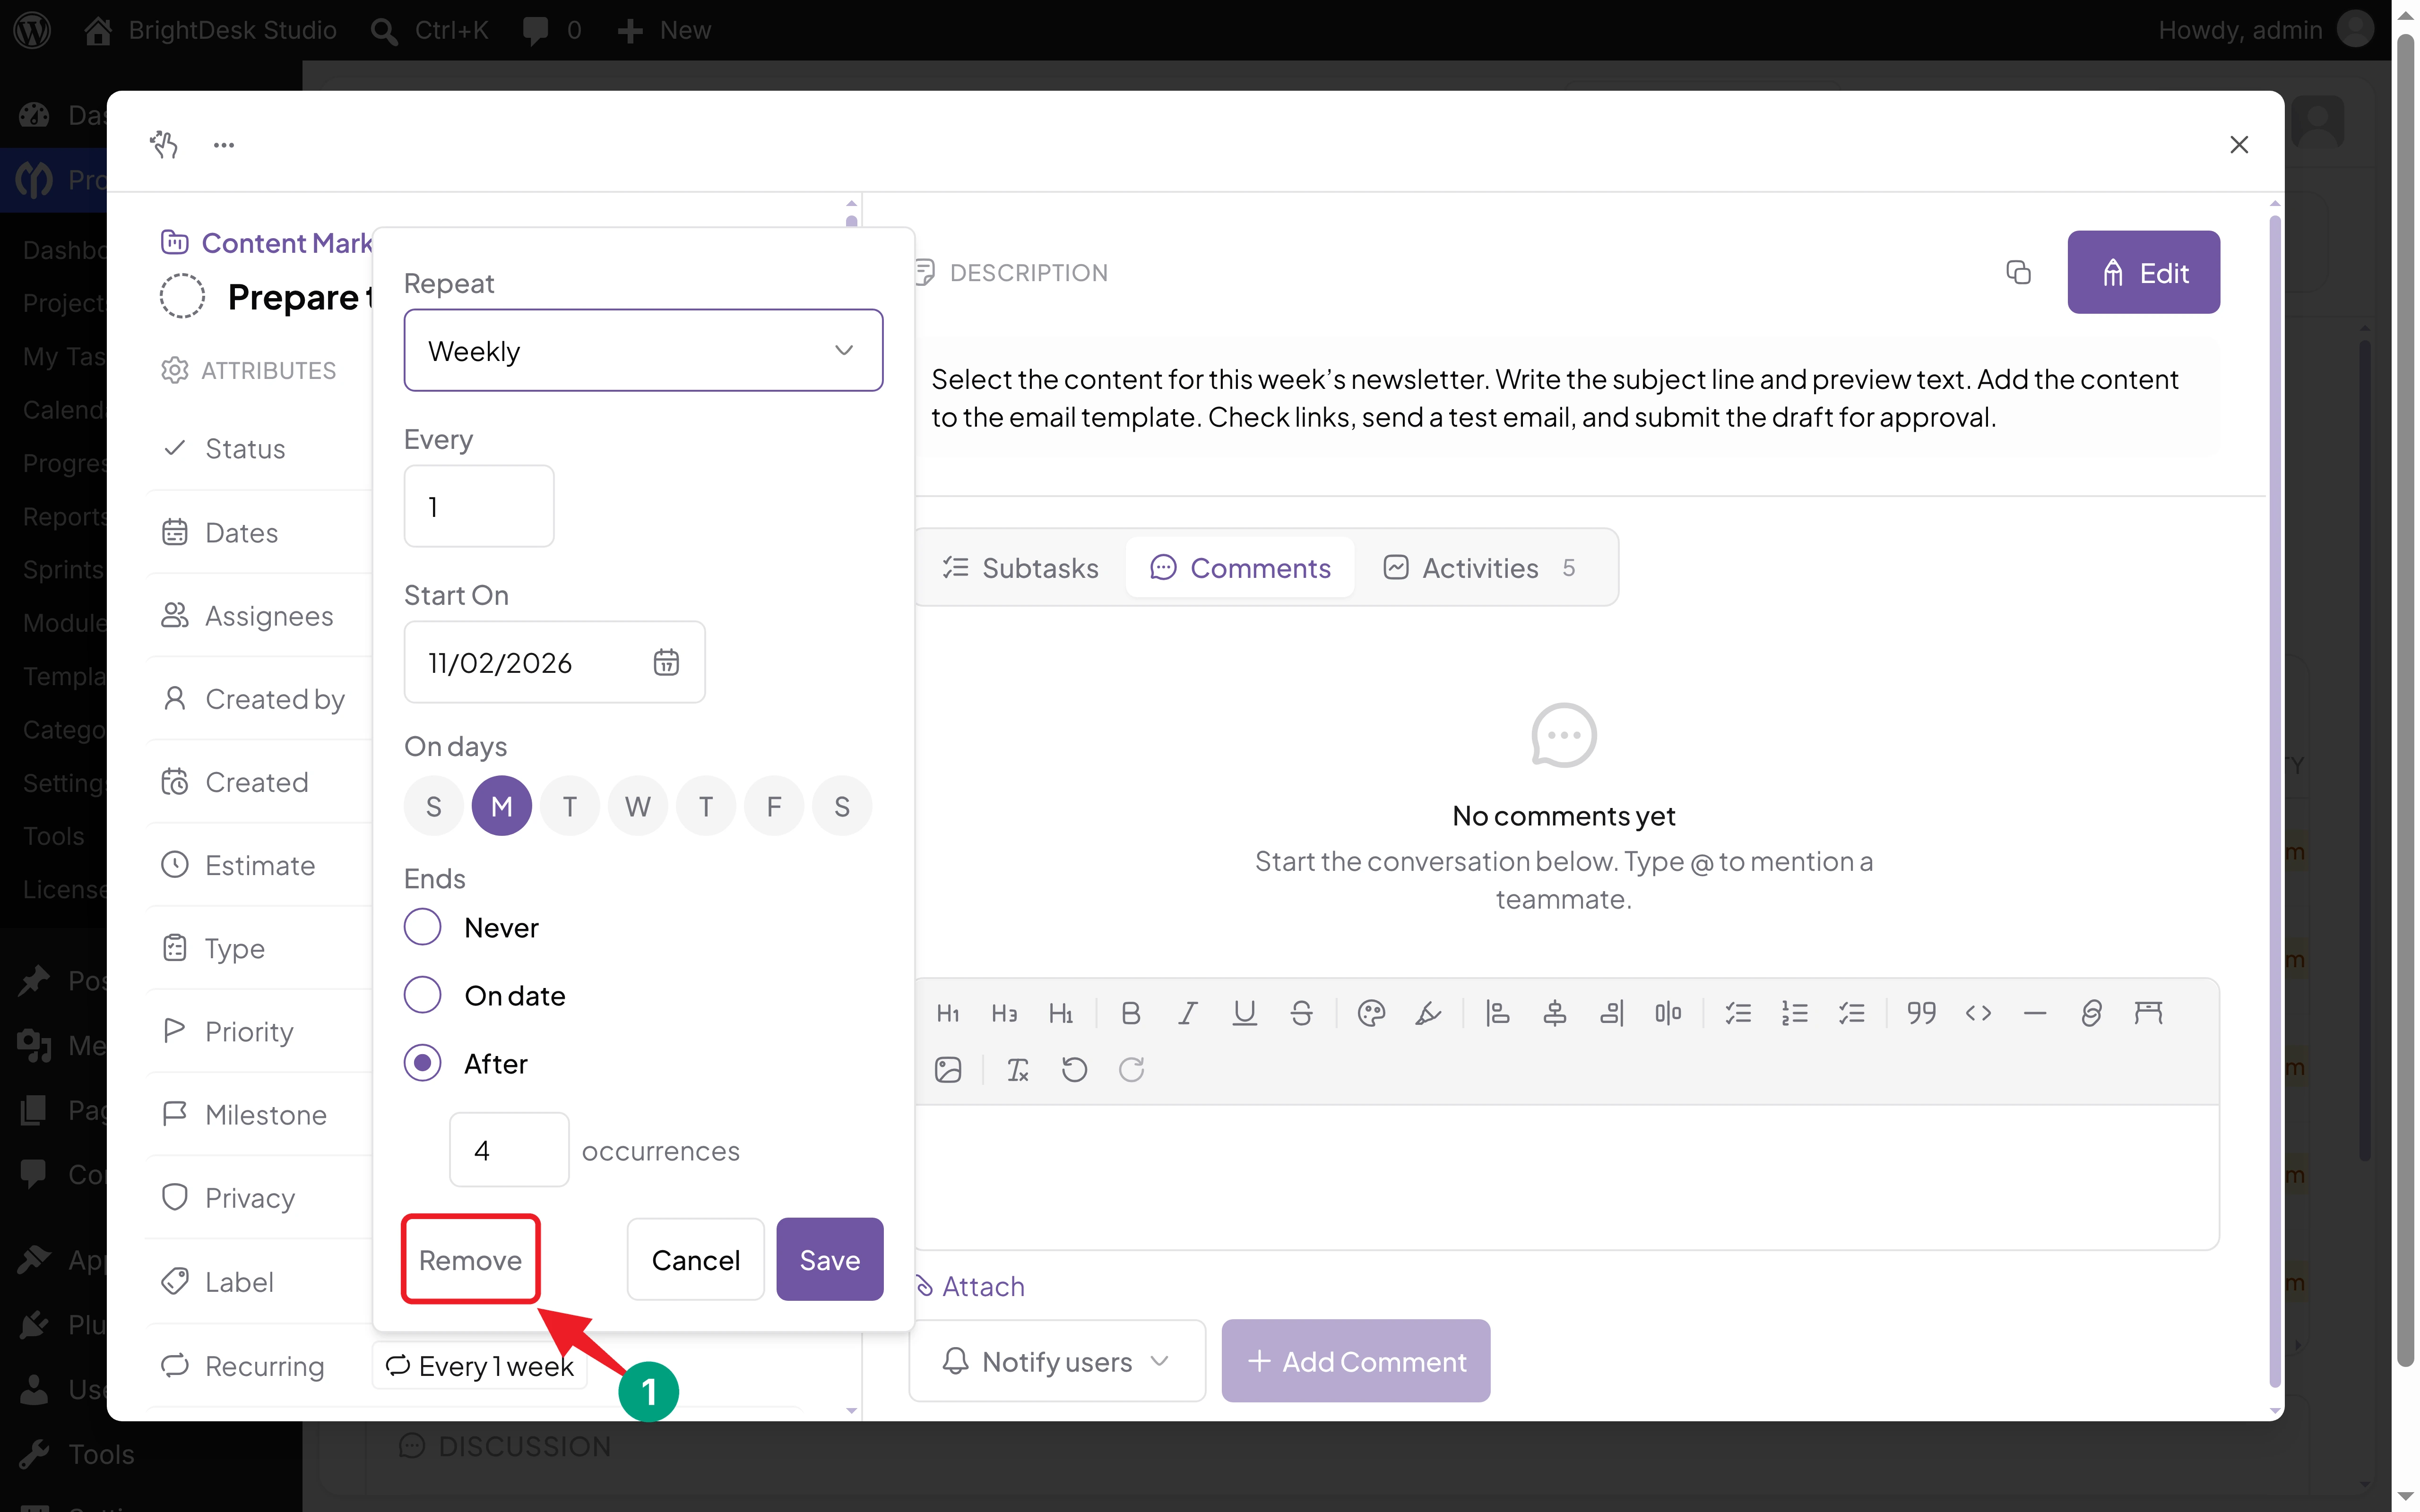Image resolution: width=2420 pixels, height=1512 pixels.
Task: Toggle Saturday in On days
Action: [x=841, y=806]
